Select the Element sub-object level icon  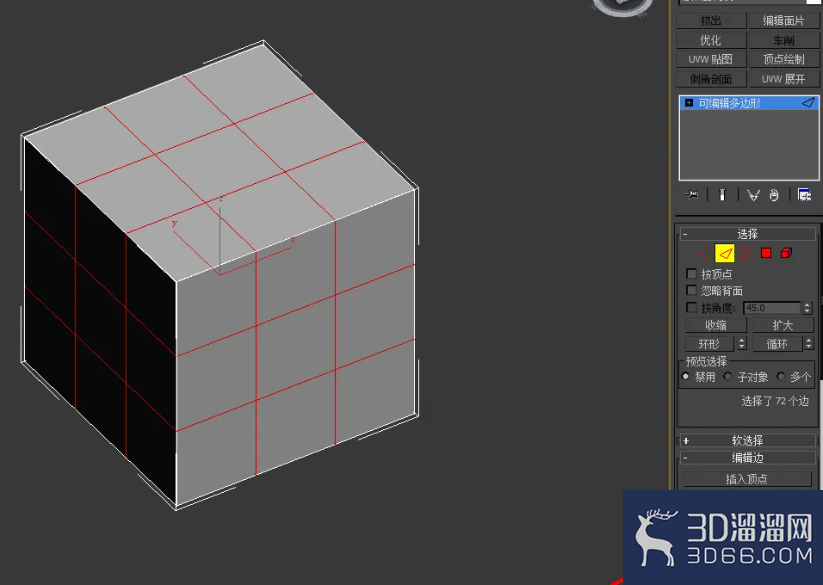tap(786, 253)
